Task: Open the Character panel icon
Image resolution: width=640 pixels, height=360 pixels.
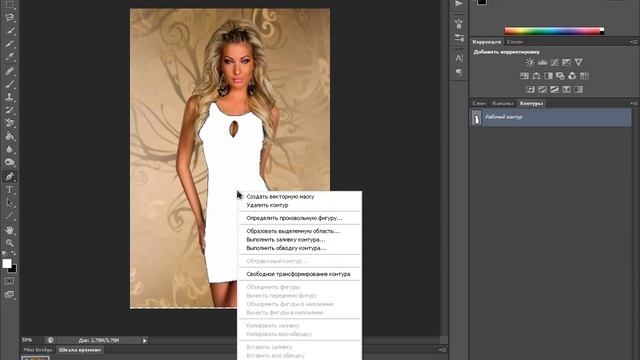Action: 459,58
